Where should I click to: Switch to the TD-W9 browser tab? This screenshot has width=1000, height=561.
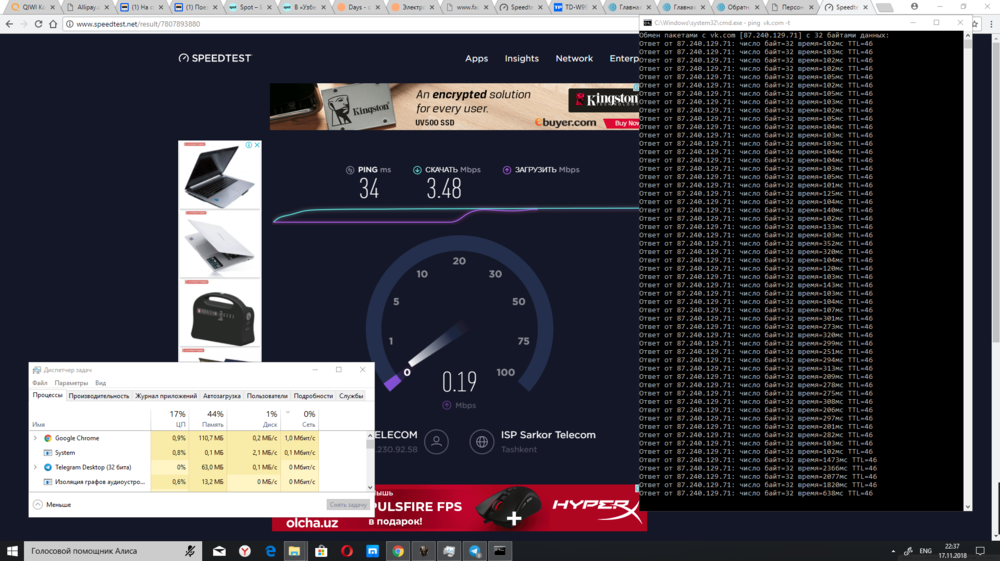[x=576, y=7]
